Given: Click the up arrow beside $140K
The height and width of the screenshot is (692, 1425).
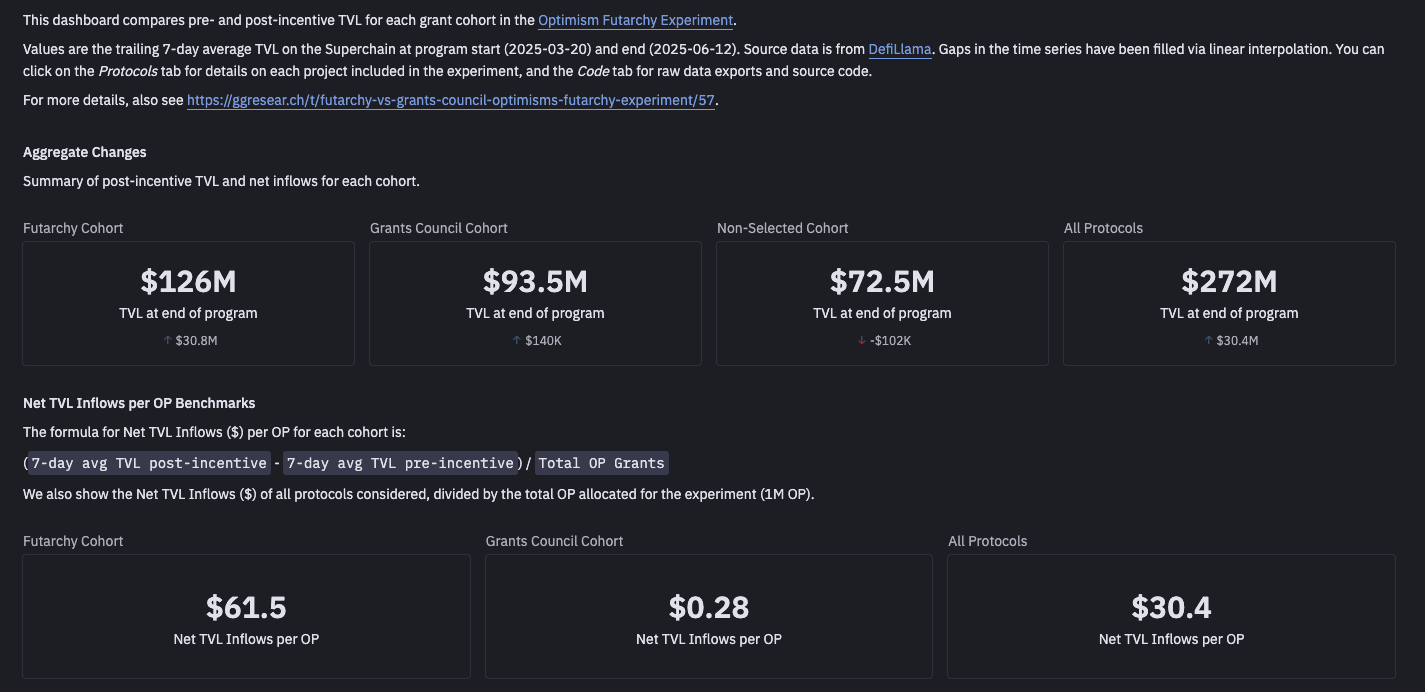Looking at the screenshot, I should [517, 341].
